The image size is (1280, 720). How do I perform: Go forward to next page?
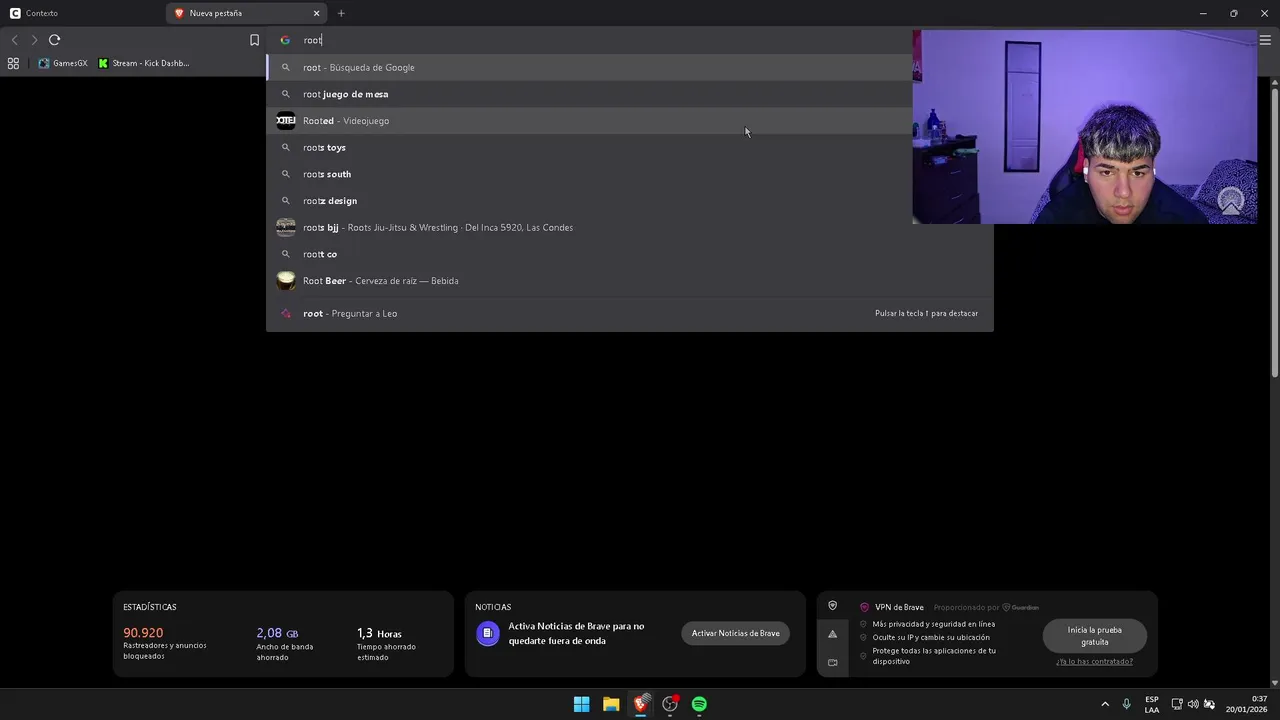click(34, 40)
